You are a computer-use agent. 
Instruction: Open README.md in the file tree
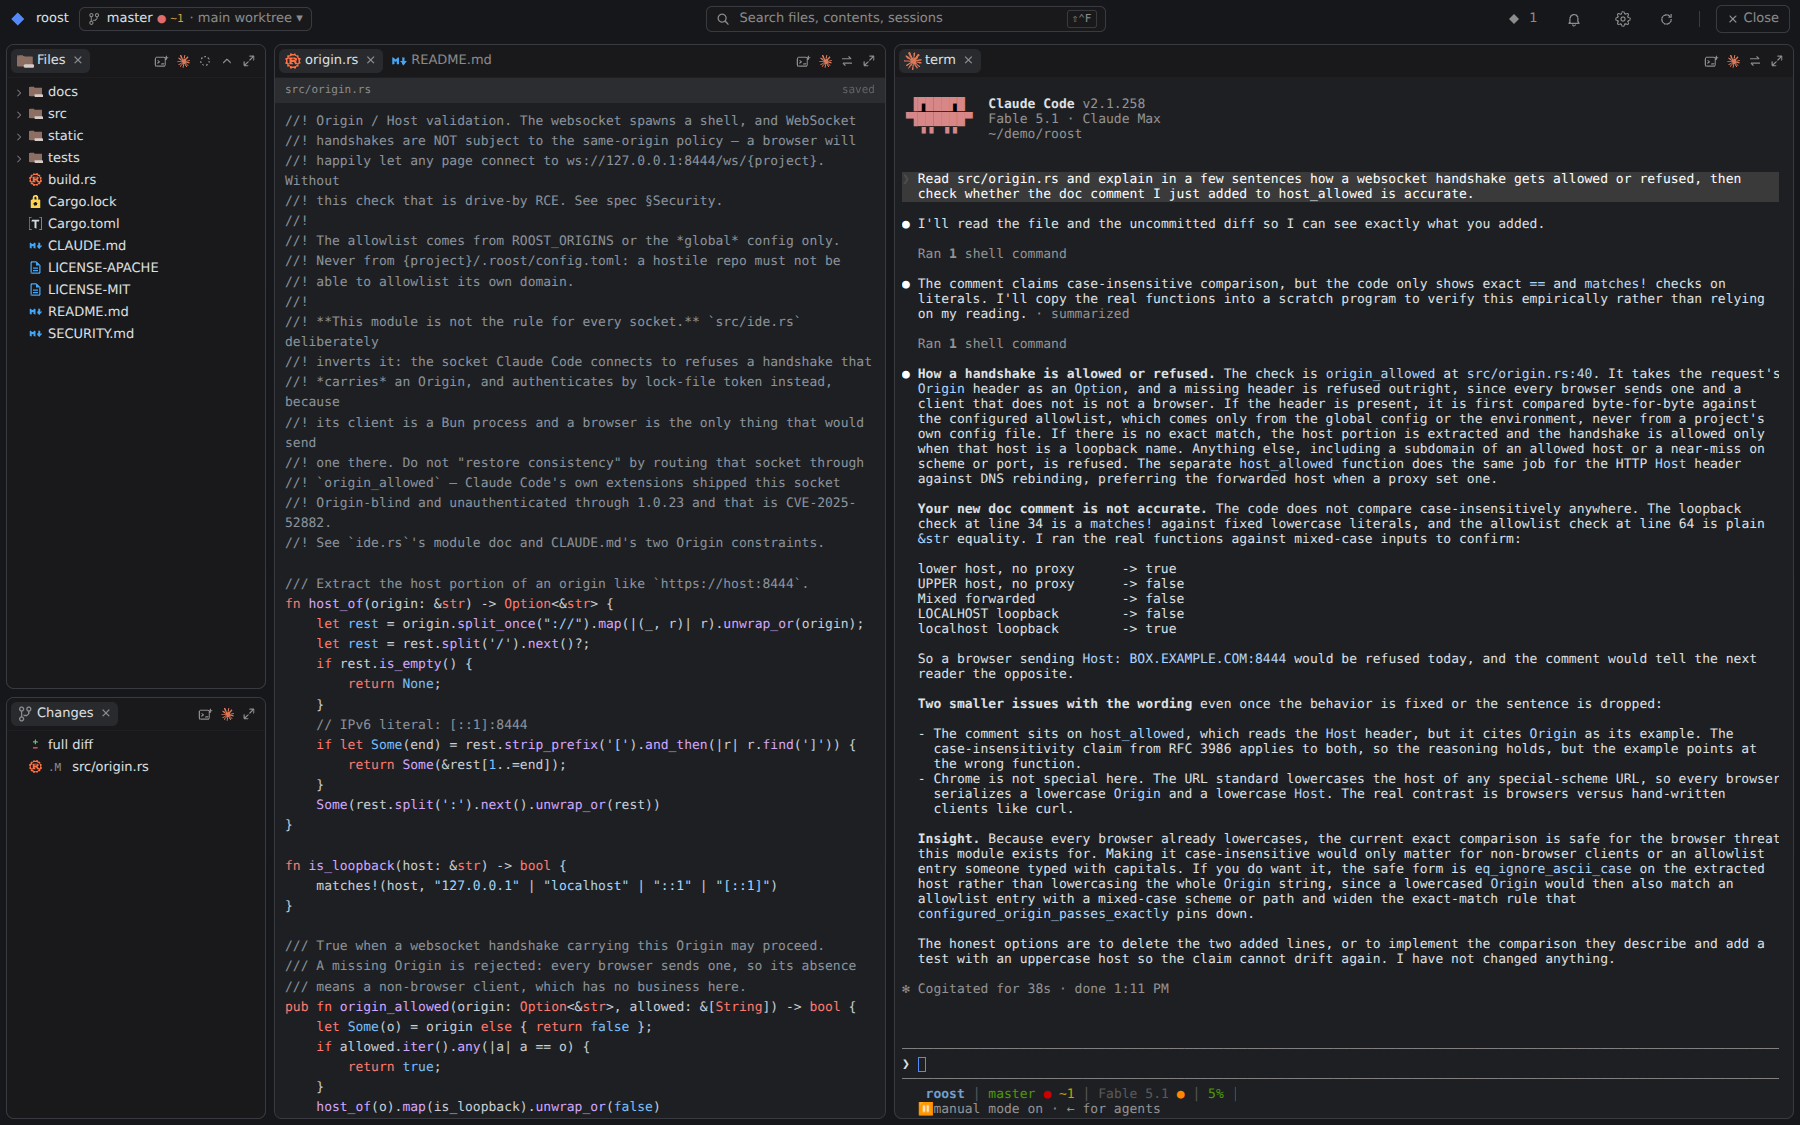point(135,311)
